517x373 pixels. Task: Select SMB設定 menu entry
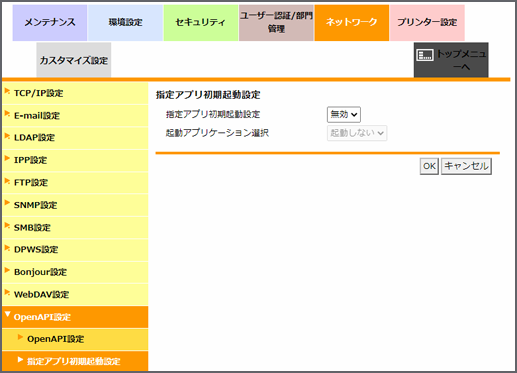coord(75,228)
